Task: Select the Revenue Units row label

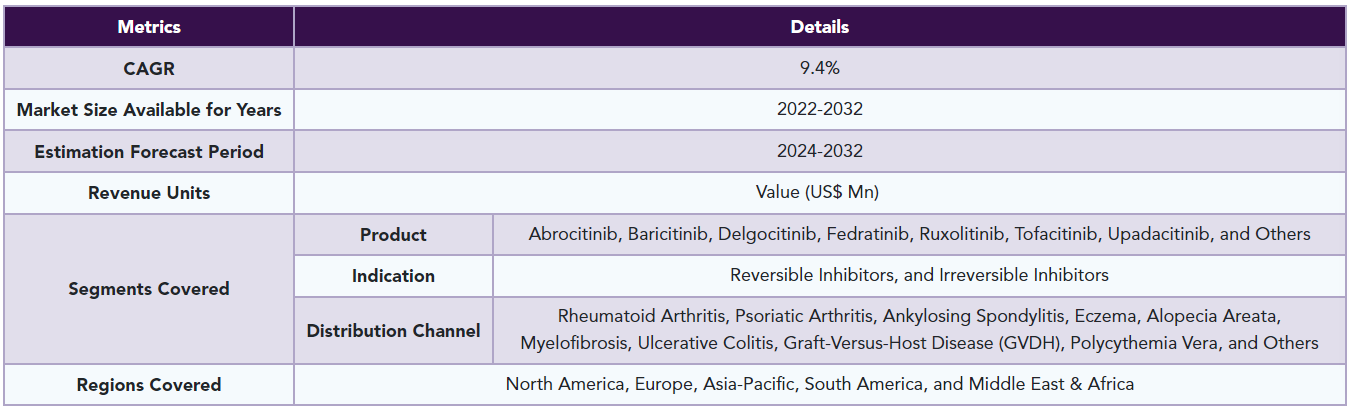Action: [x=149, y=193]
